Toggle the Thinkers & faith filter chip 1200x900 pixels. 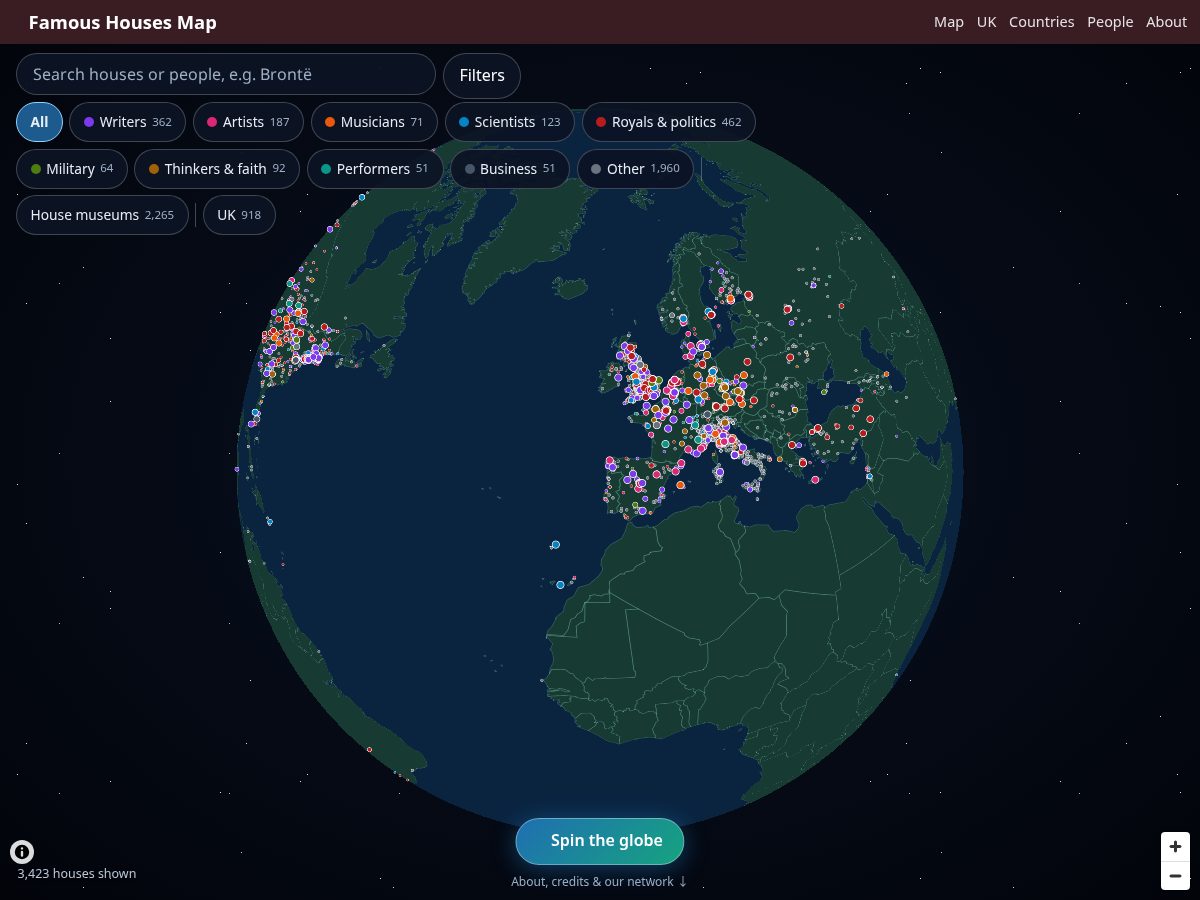[217, 169]
